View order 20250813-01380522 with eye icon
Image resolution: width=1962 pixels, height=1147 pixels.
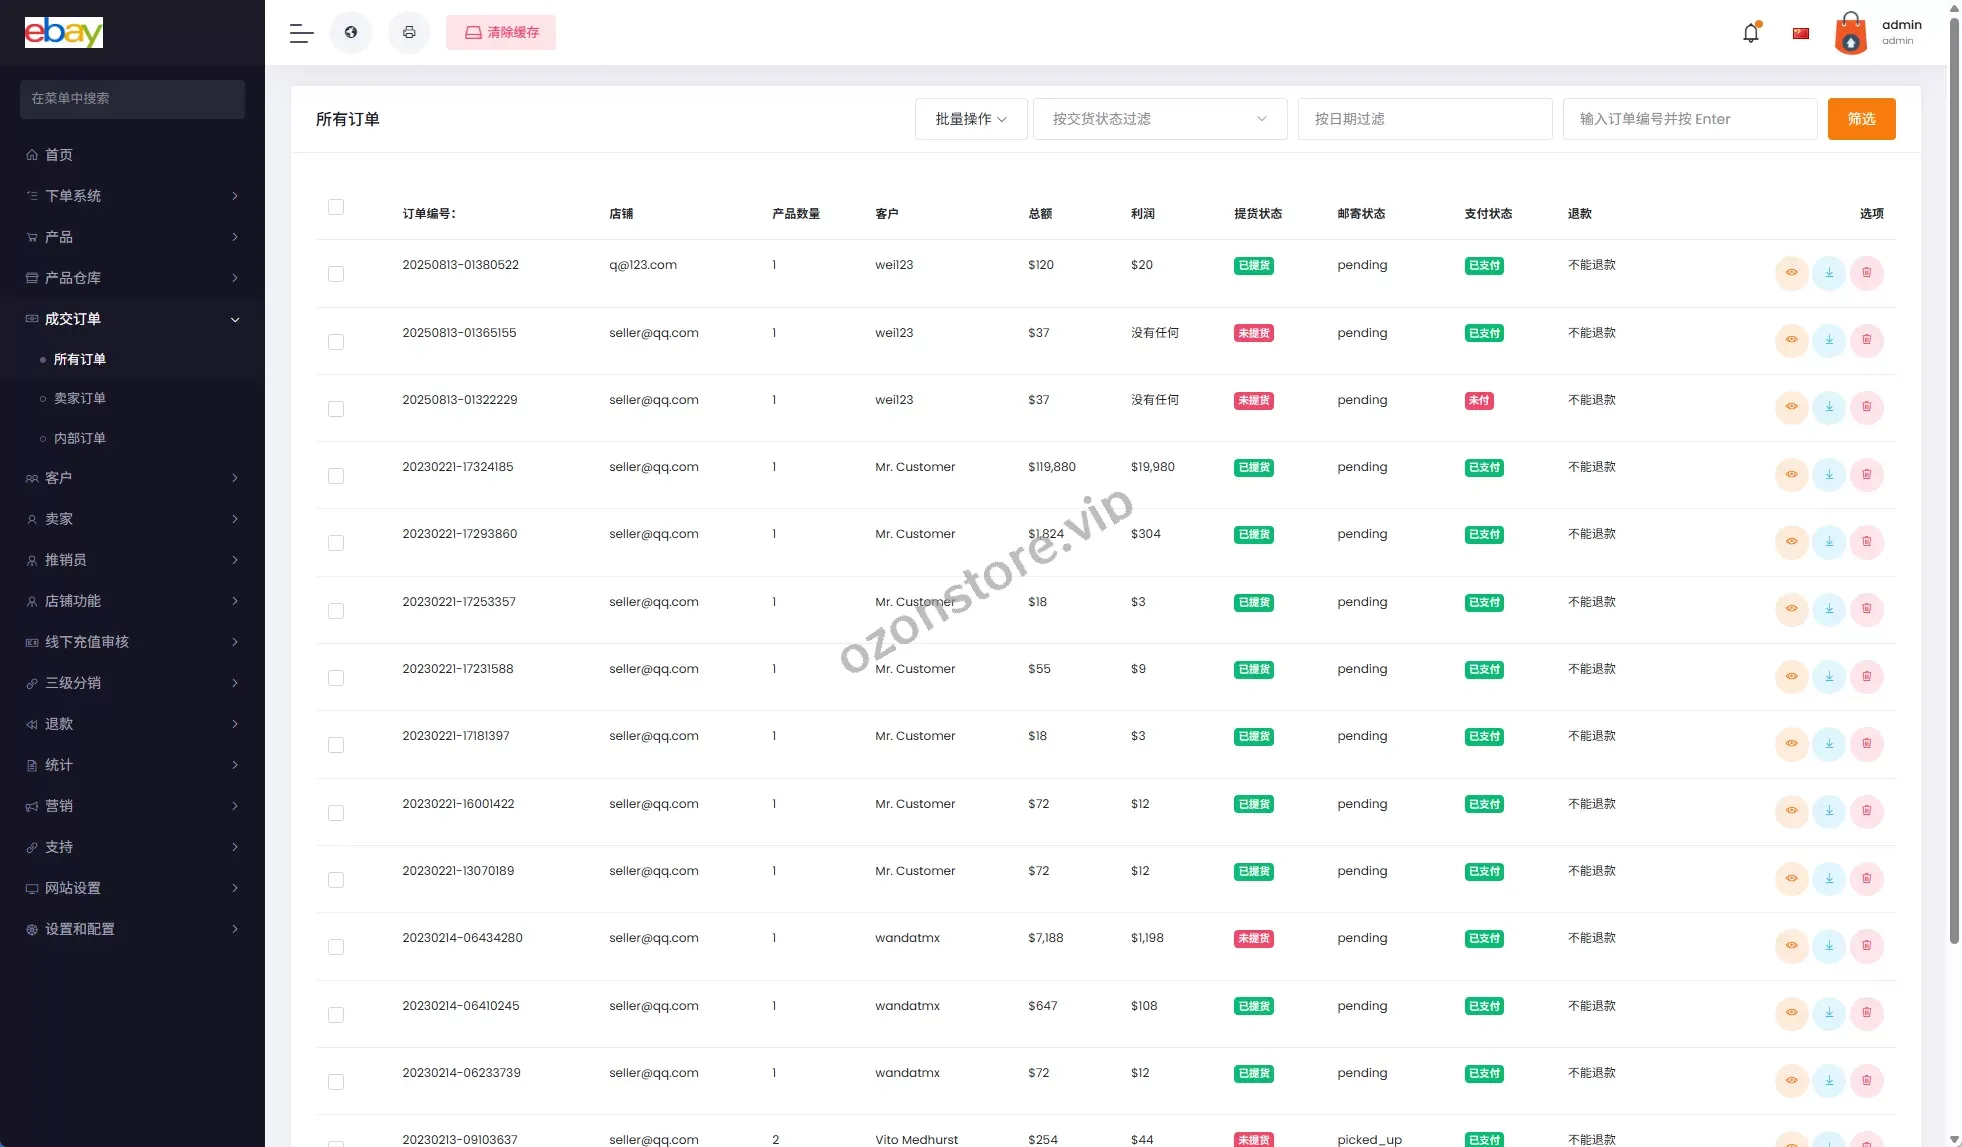coord(1791,273)
